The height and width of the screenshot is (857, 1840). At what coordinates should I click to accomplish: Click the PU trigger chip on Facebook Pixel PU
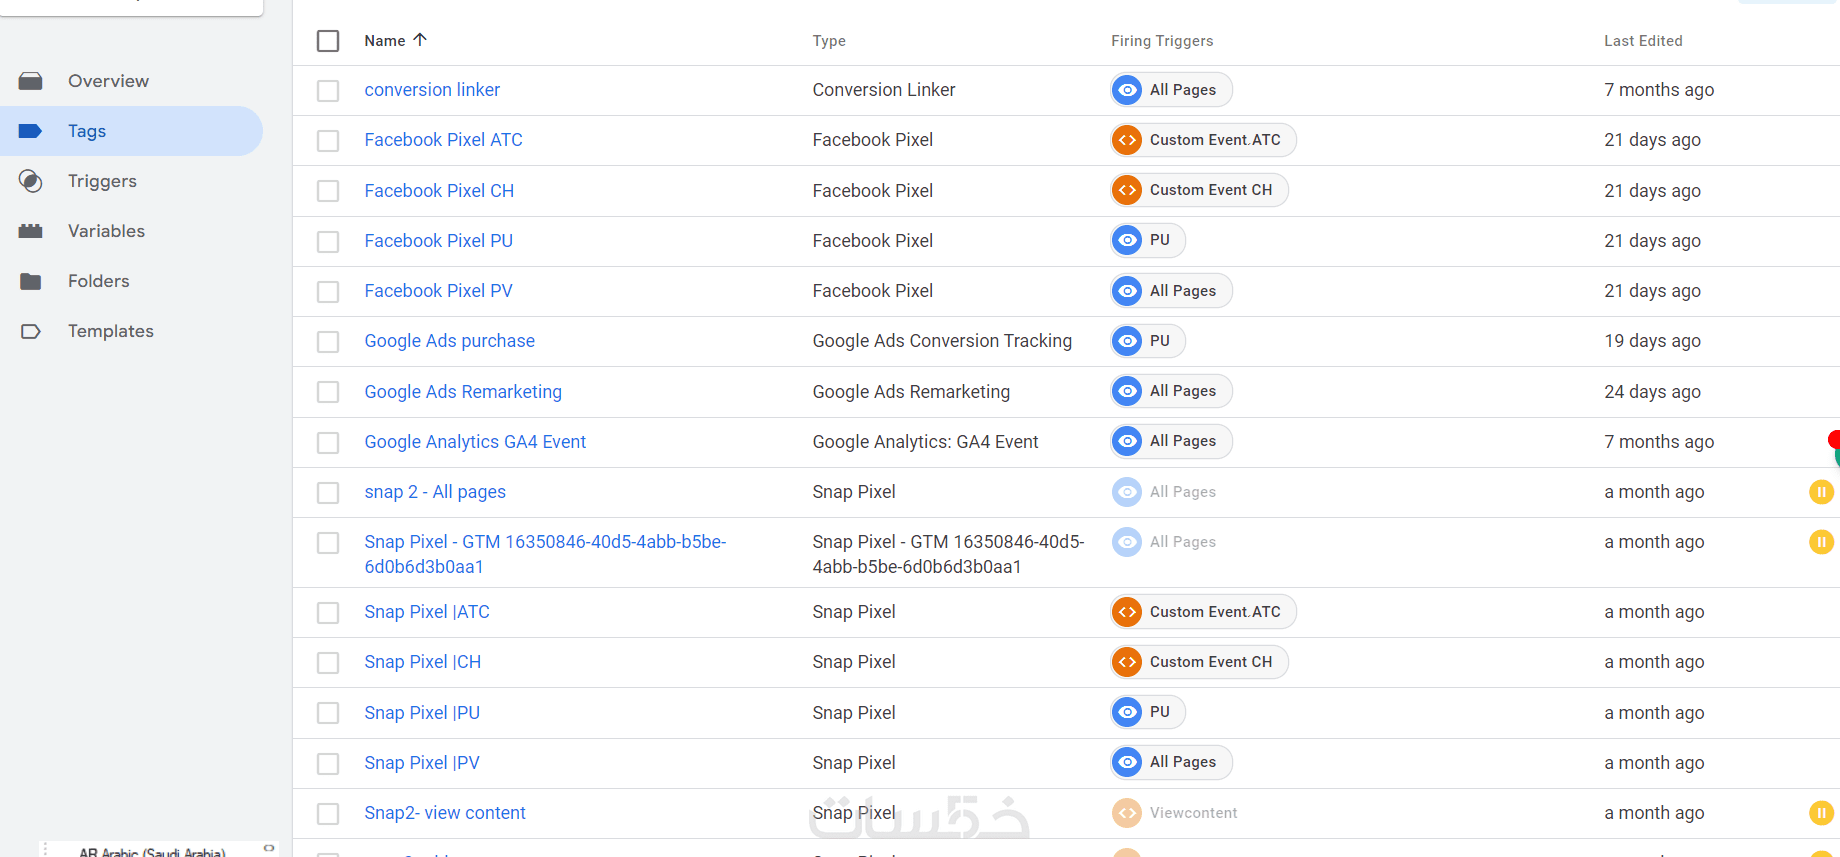[x=1148, y=240]
